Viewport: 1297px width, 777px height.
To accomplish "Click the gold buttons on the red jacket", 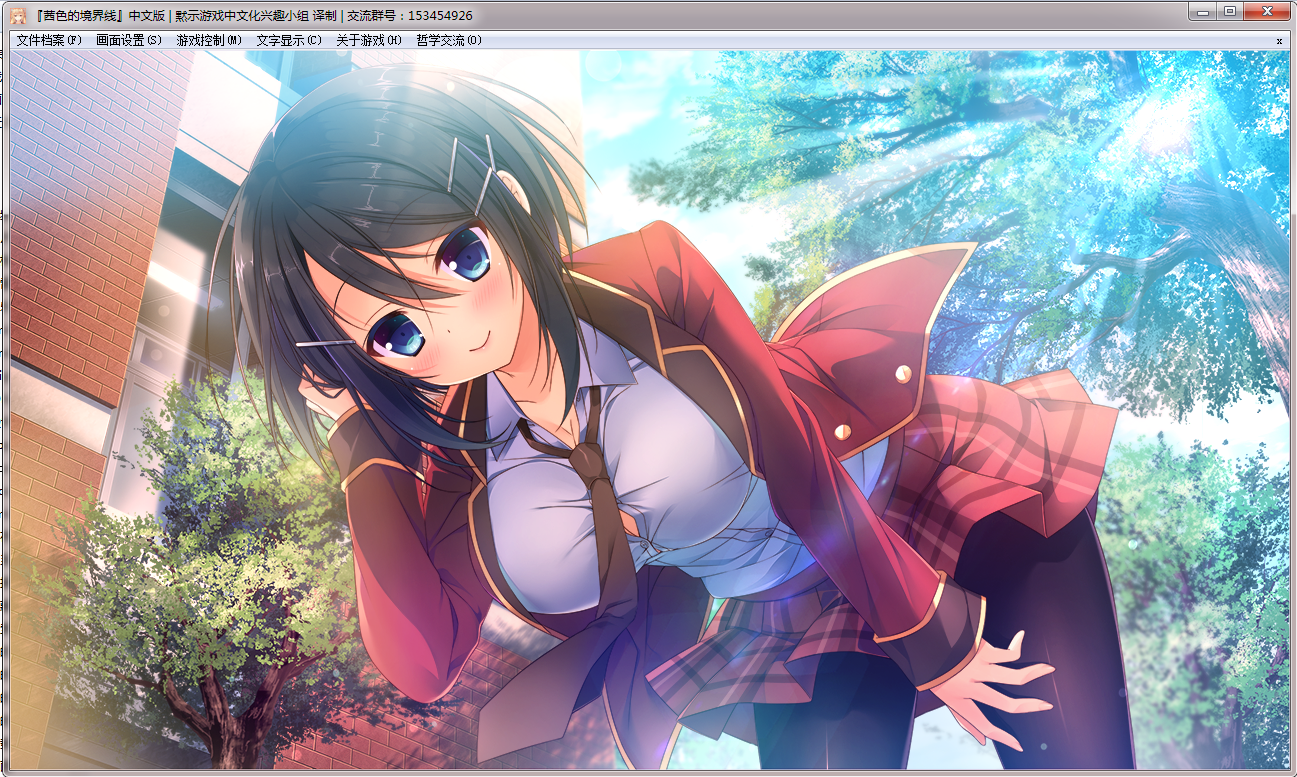I will pyautogui.click(x=903, y=374).
